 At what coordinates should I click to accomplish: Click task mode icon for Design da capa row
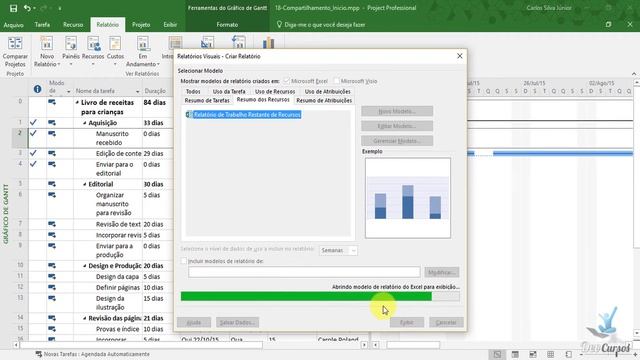(x=52, y=276)
